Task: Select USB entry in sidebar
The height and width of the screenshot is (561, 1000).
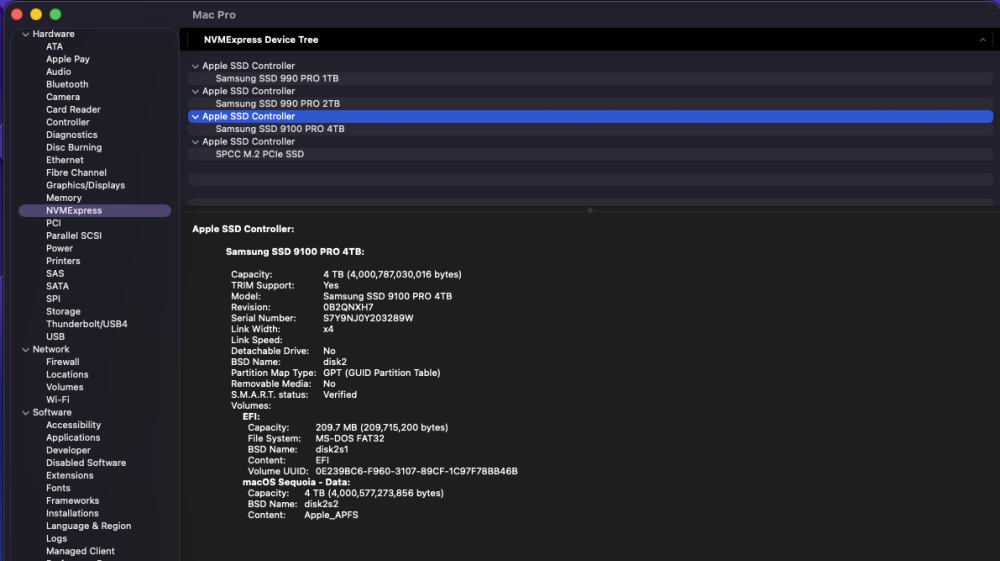Action: click(55, 337)
